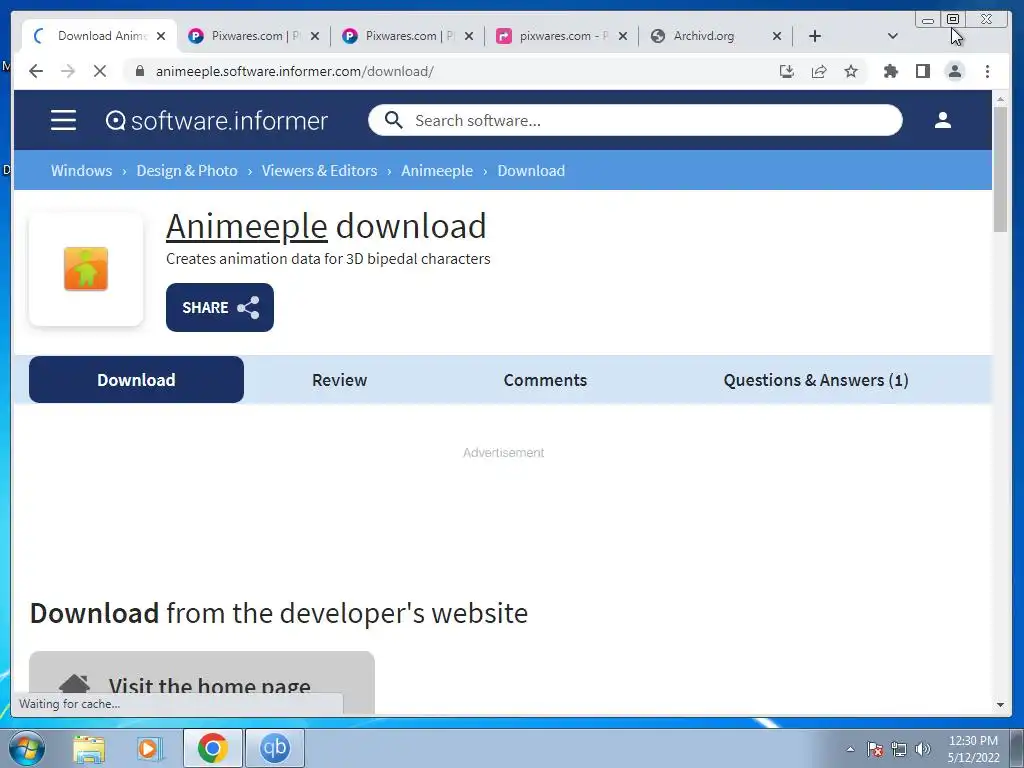This screenshot has height=768, width=1024.
Task: Click scrollbar down arrow
Action: pyautogui.click(x=1000, y=705)
